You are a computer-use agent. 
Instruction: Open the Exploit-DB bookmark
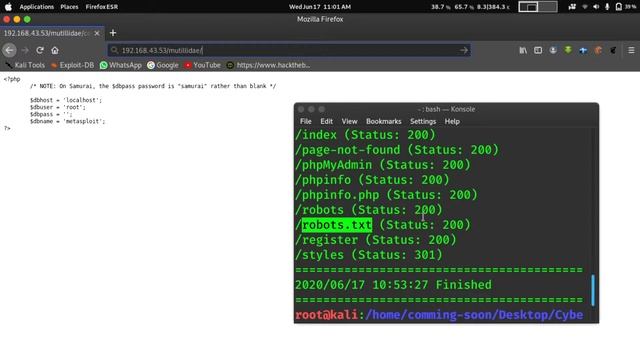click(x=72, y=65)
